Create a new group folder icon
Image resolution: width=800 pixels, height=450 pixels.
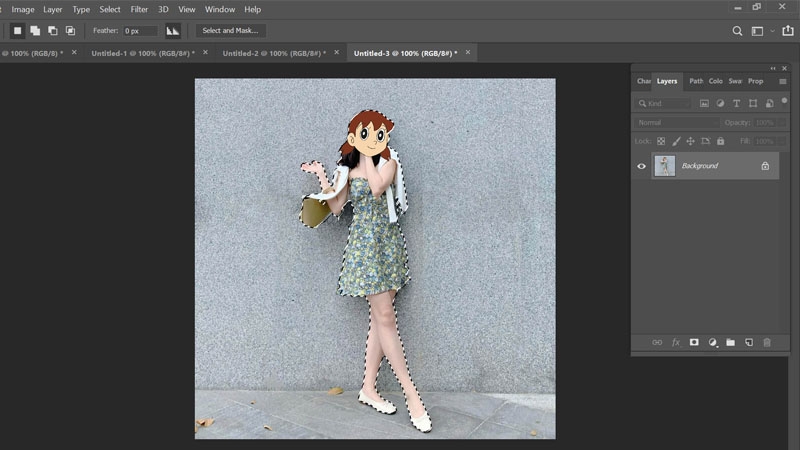(731, 342)
